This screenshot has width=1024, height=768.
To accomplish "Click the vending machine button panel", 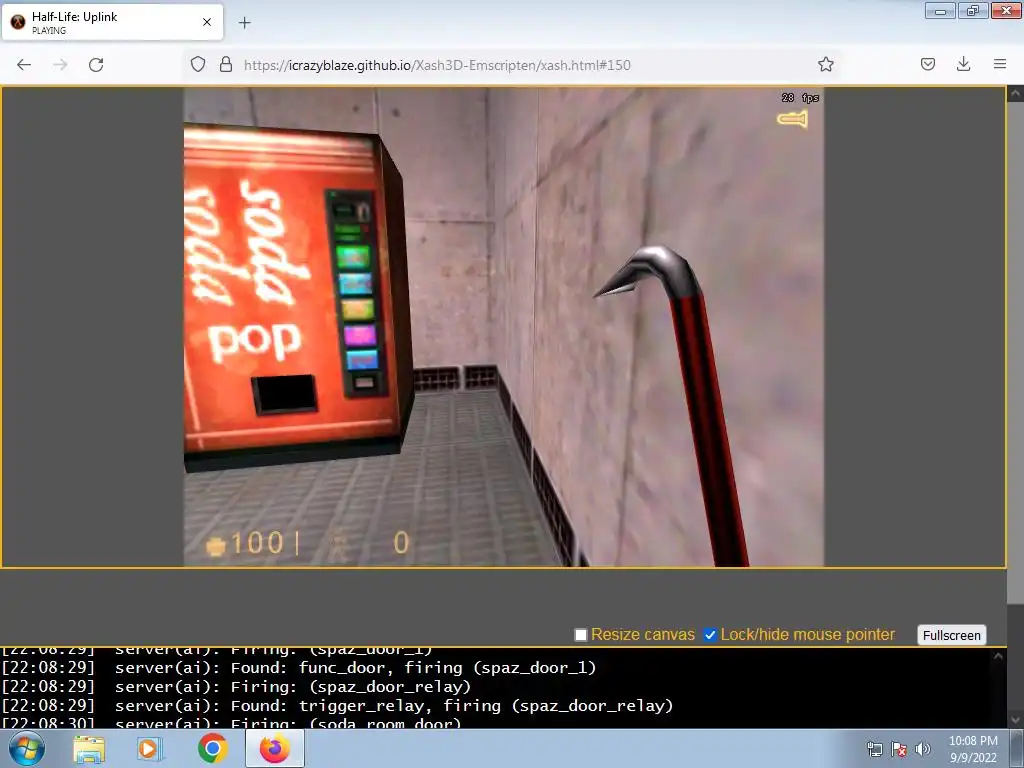I will [356, 293].
